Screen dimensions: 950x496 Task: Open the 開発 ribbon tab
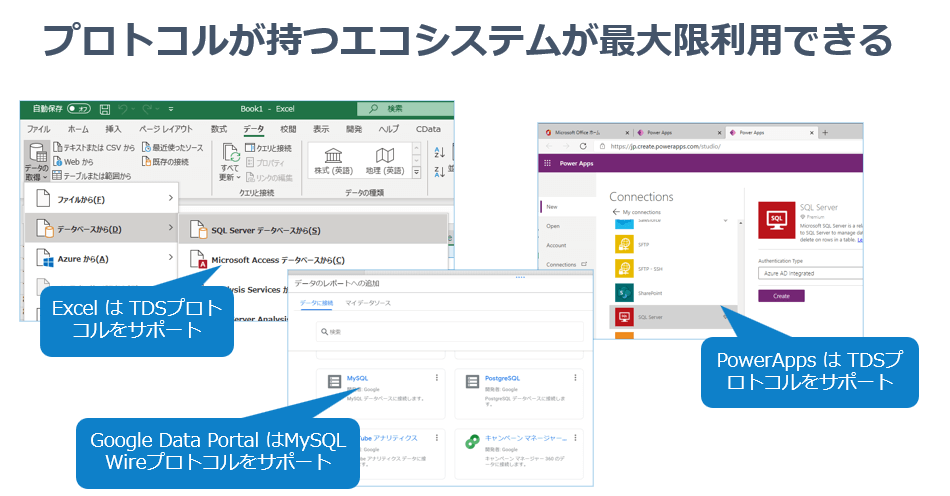pos(354,129)
